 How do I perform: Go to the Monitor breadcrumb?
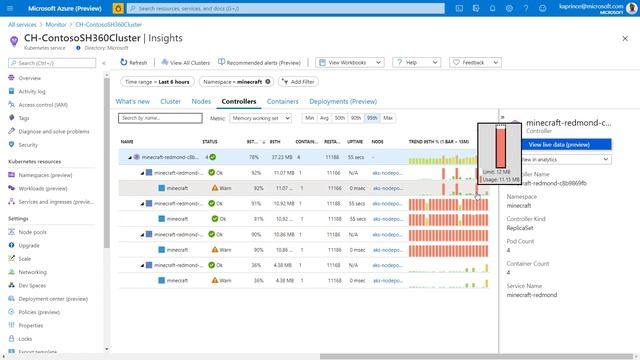pos(56,24)
